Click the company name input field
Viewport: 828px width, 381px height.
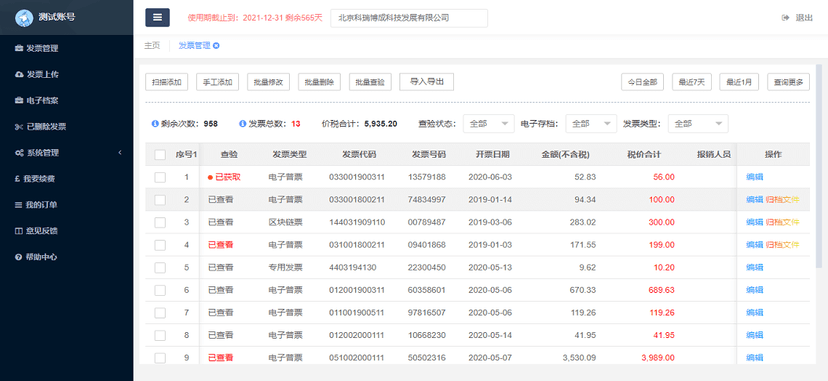pyautogui.click(x=409, y=18)
